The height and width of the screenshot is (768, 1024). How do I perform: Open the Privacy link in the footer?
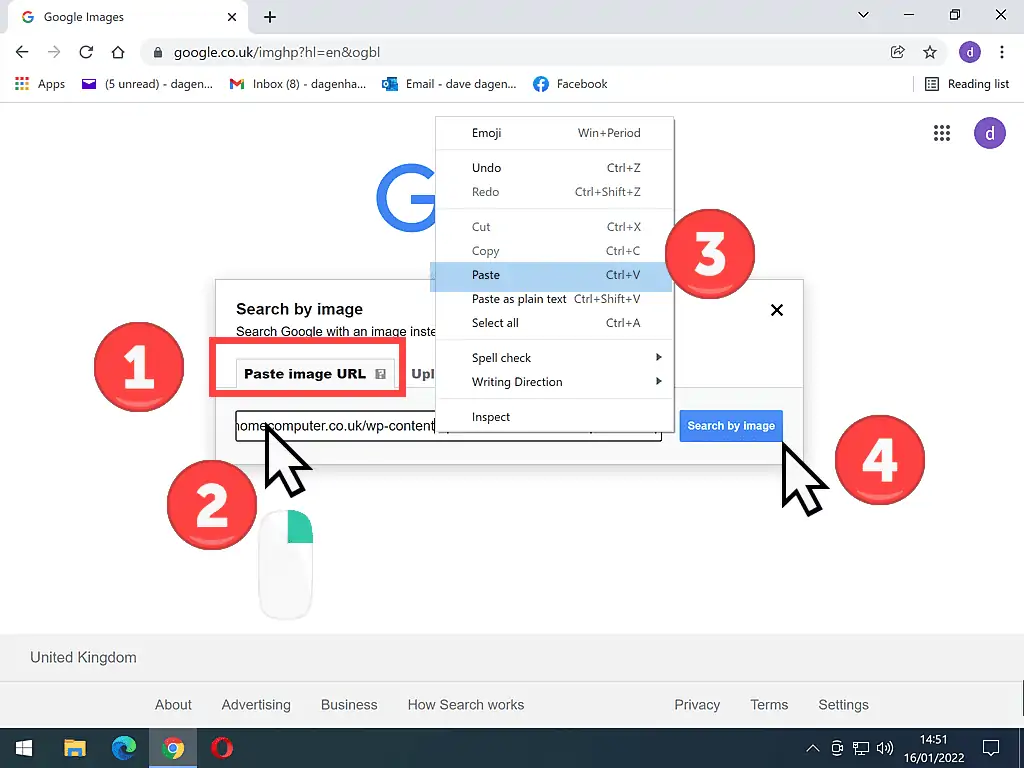[697, 705]
